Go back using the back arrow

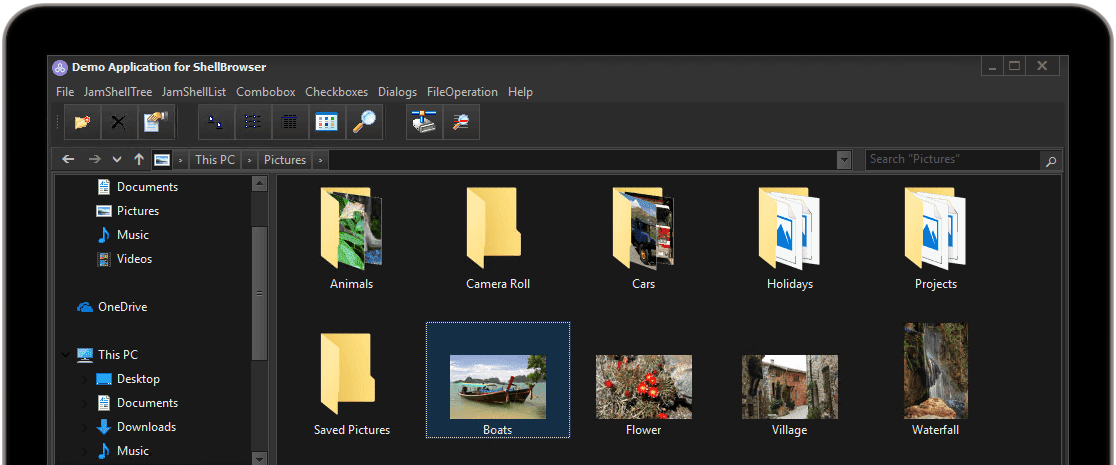68,160
